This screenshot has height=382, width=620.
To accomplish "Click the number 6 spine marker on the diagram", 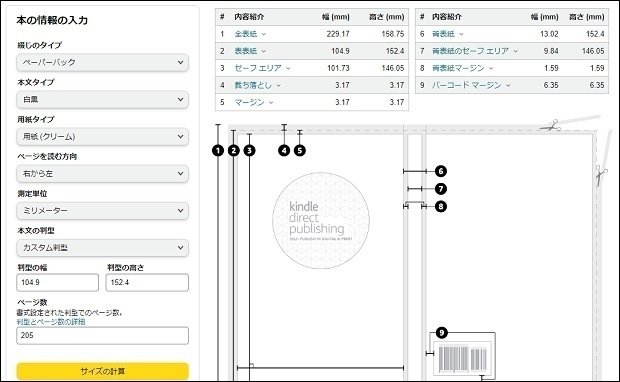I will (x=441, y=171).
